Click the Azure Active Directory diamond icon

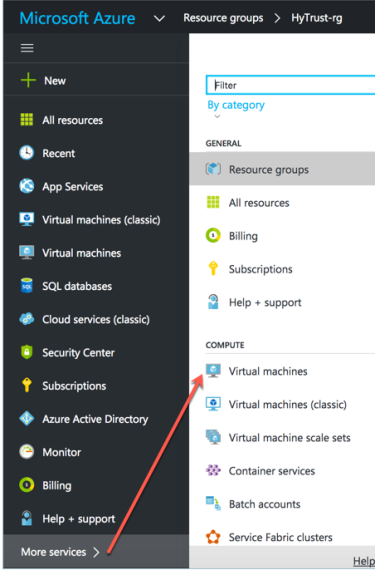point(27,419)
